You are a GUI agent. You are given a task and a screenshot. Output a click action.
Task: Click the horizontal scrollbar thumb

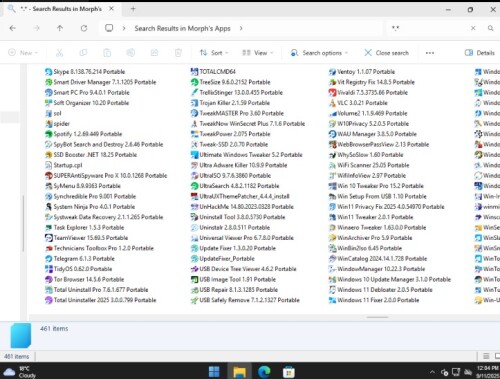(x=377, y=317)
